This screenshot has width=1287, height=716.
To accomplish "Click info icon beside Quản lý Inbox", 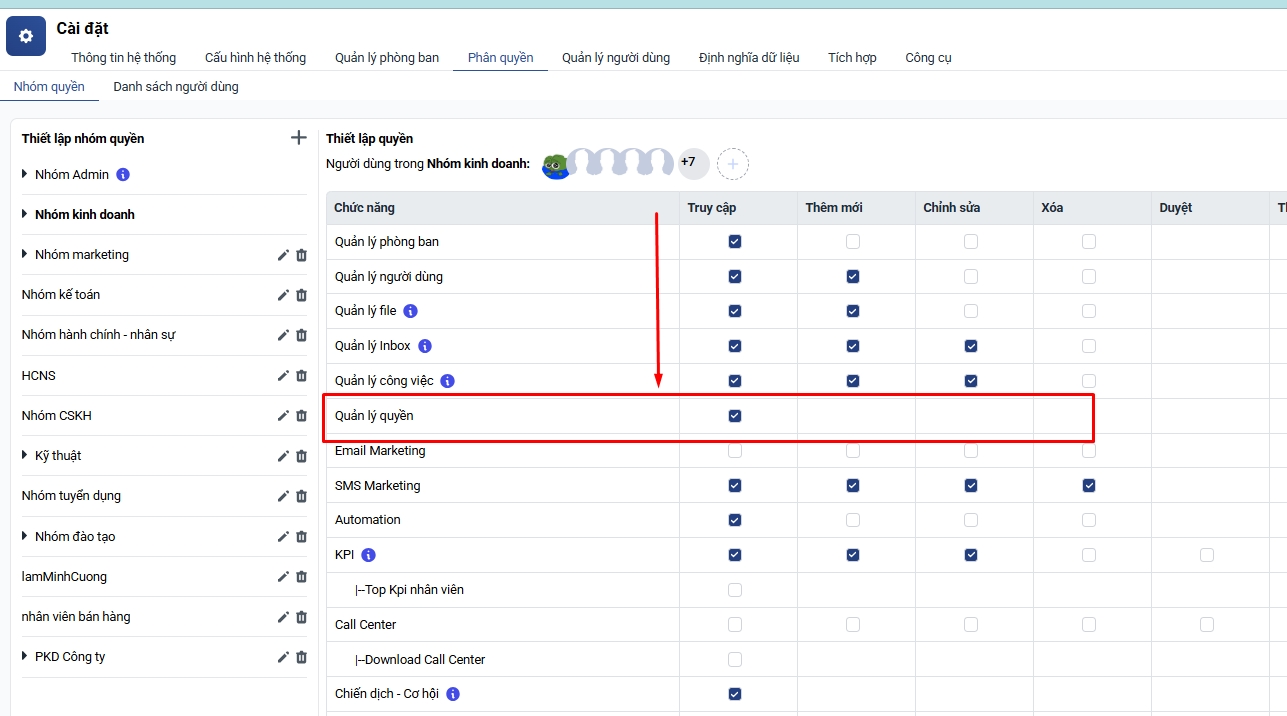I will coord(425,346).
